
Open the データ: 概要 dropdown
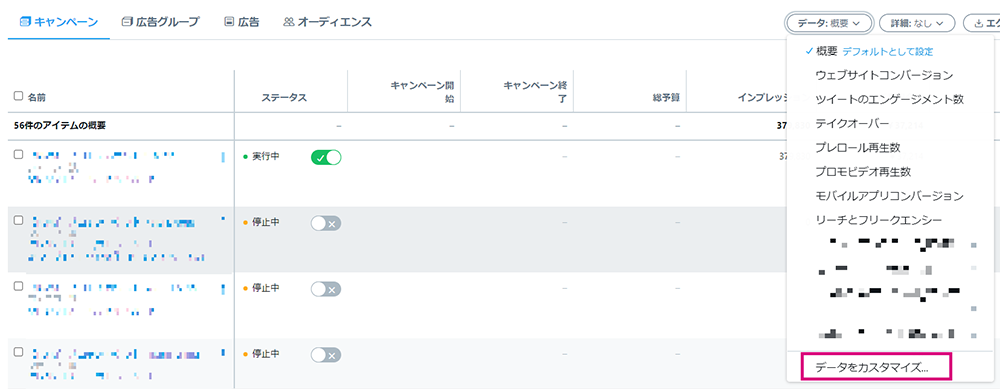pos(829,23)
